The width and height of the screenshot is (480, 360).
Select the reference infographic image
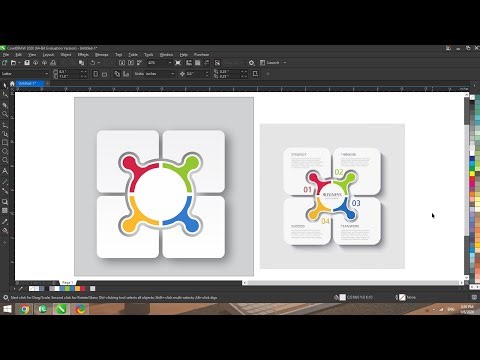point(332,196)
